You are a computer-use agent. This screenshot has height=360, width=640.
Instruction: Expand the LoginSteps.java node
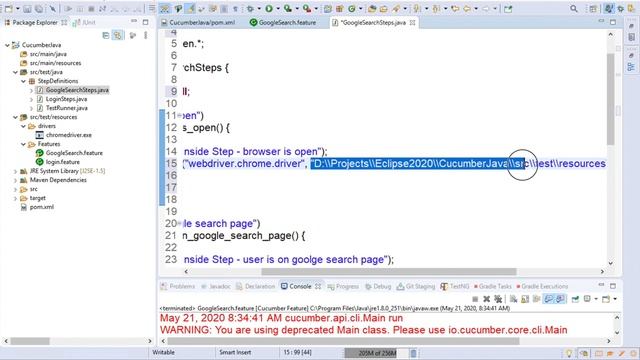(31, 99)
